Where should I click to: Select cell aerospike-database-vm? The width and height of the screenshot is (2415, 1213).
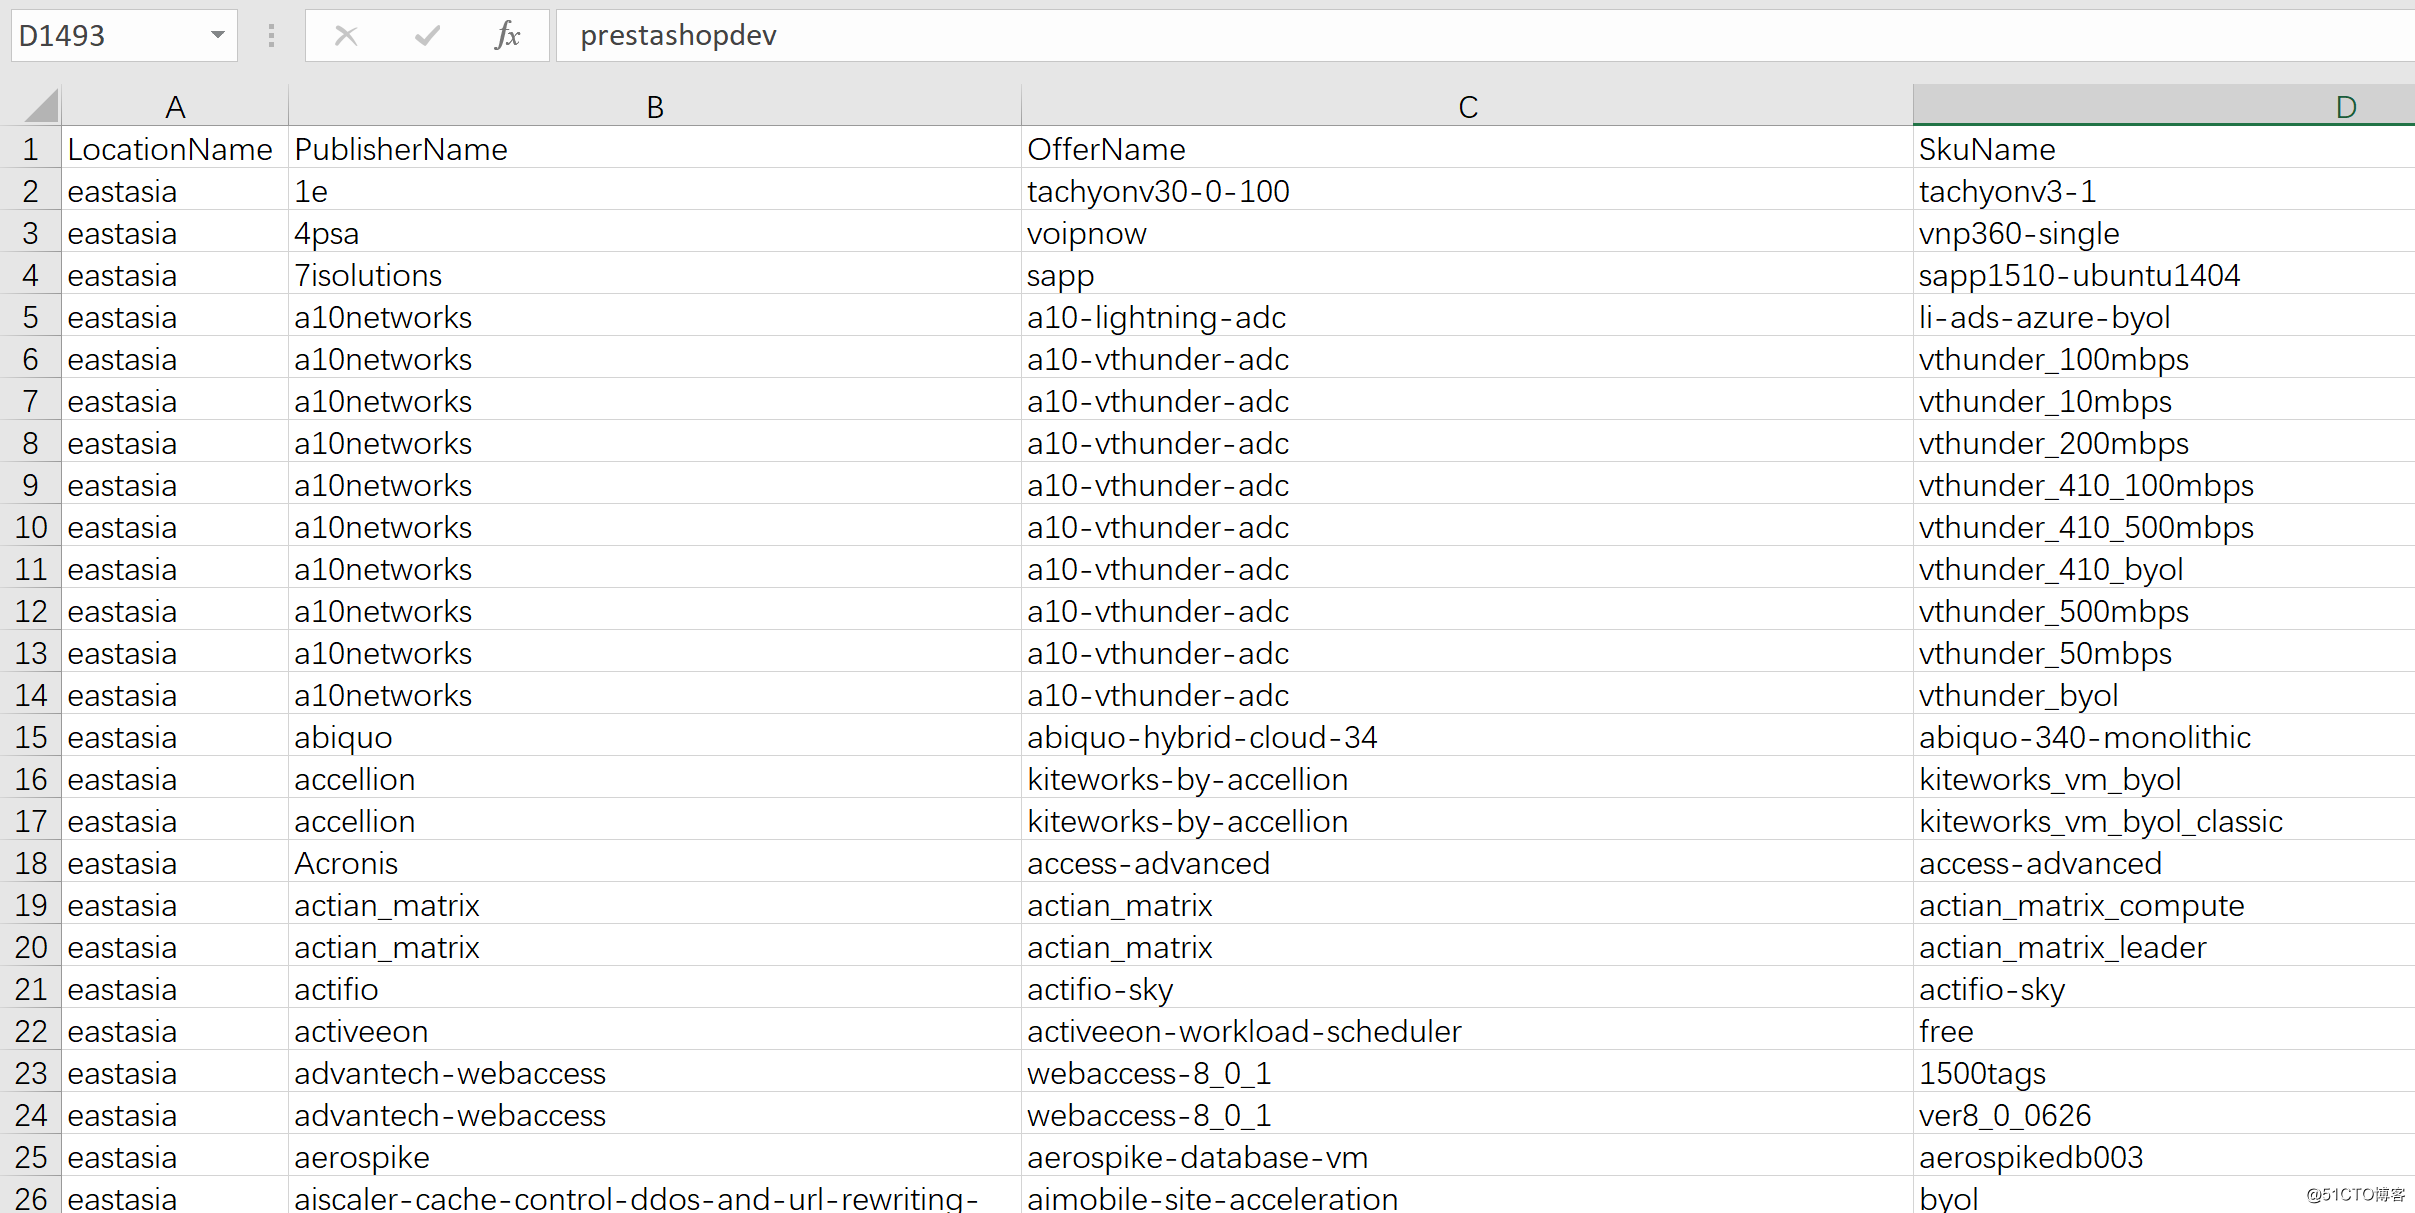coord(1467,1157)
